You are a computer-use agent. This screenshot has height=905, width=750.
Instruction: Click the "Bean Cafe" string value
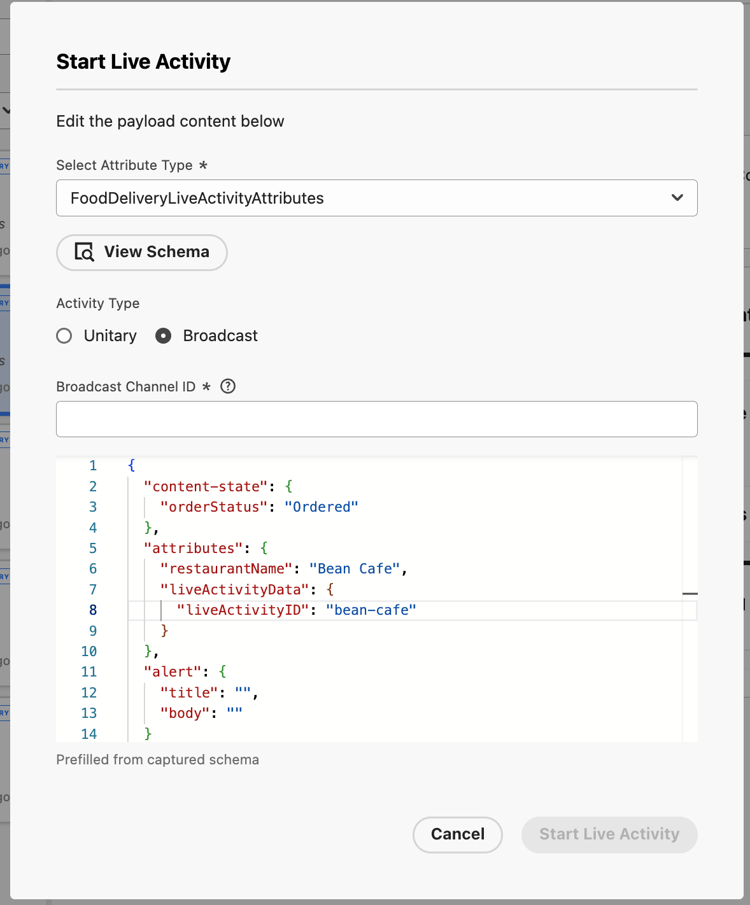coord(355,569)
